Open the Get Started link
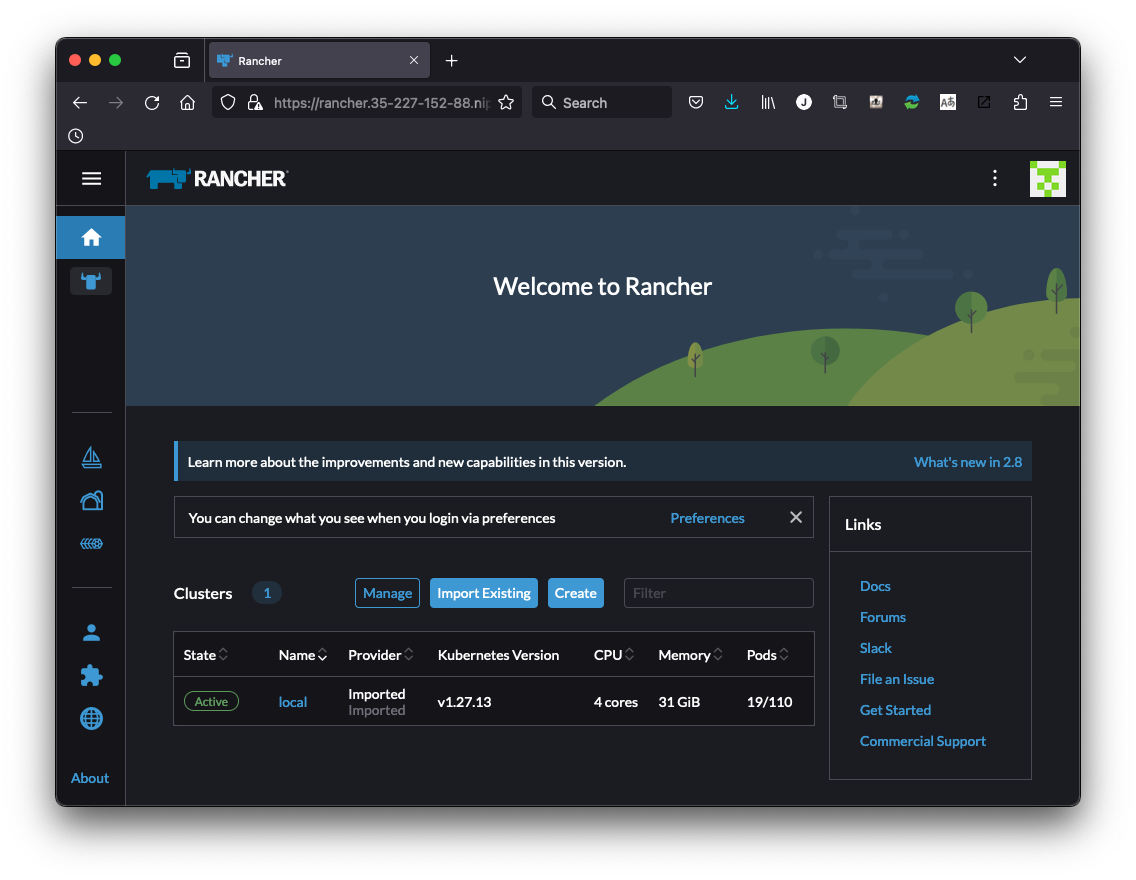 click(895, 711)
